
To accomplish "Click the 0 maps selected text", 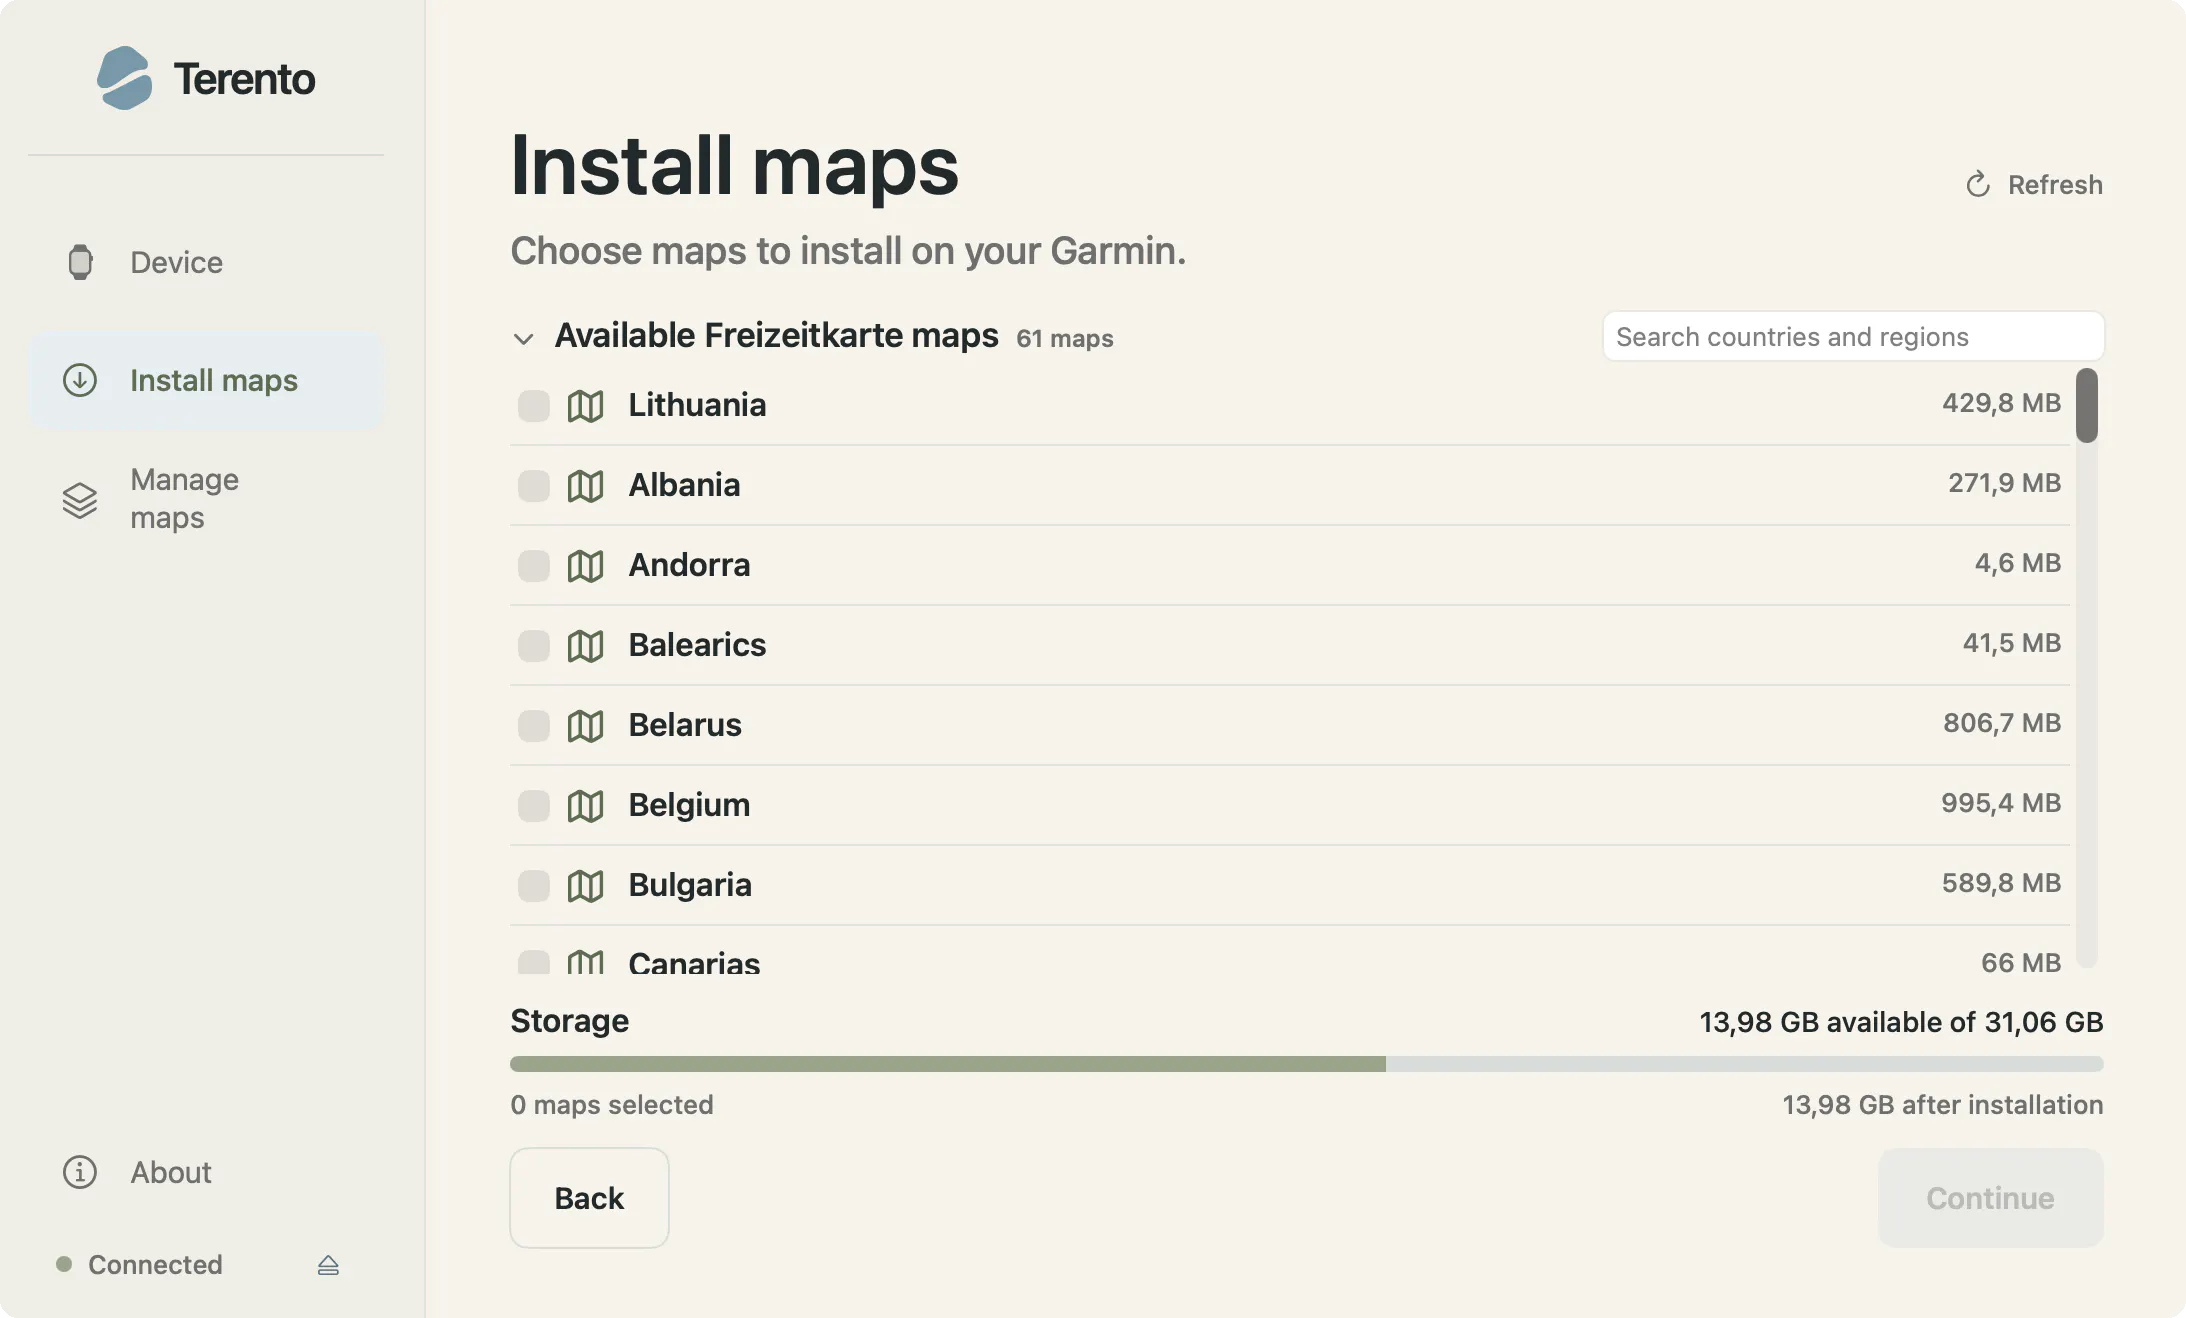I will (612, 1105).
